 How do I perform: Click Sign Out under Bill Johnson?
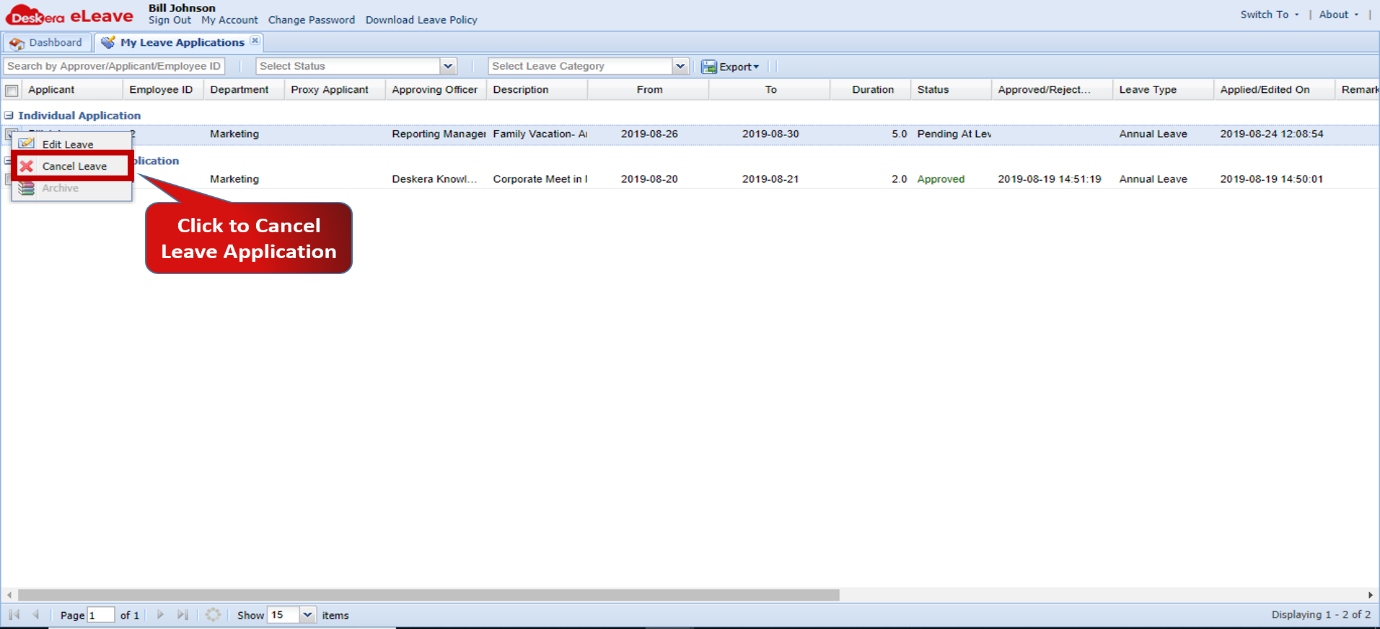[x=170, y=19]
